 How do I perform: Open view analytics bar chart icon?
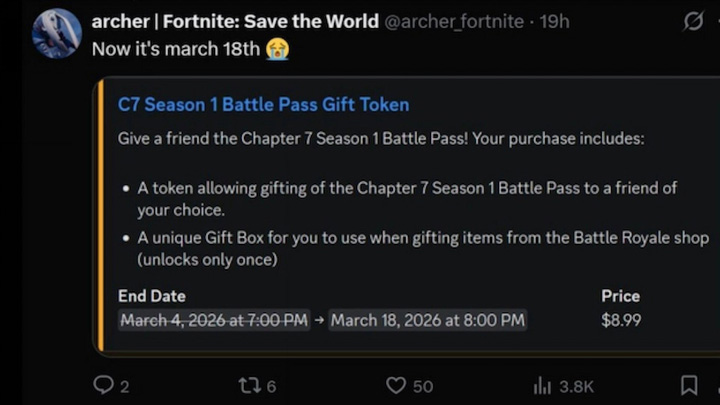point(543,386)
